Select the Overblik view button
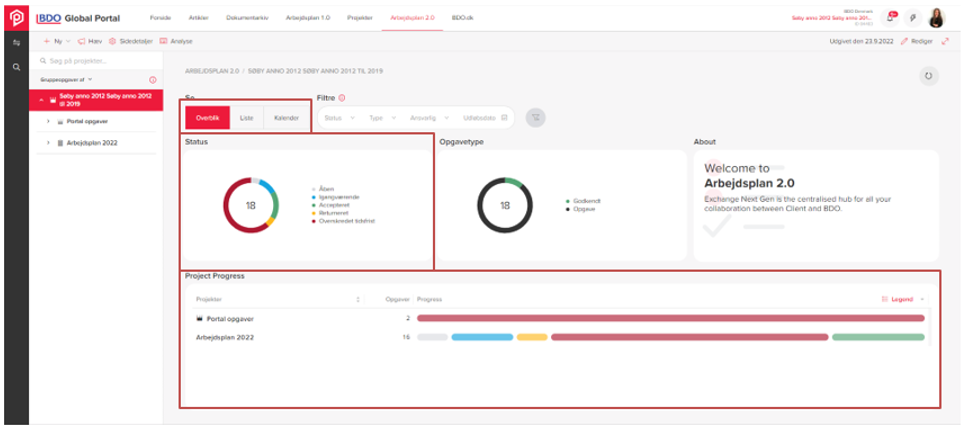This screenshot has height=427, width=966. 208,118
